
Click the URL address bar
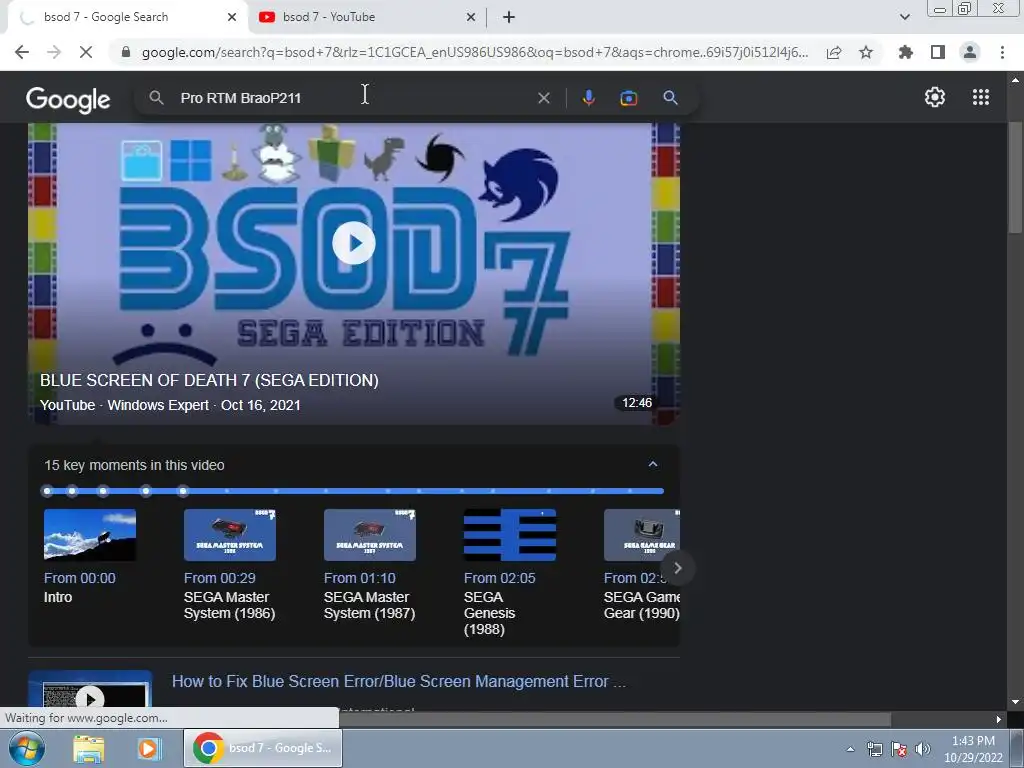pos(475,52)
